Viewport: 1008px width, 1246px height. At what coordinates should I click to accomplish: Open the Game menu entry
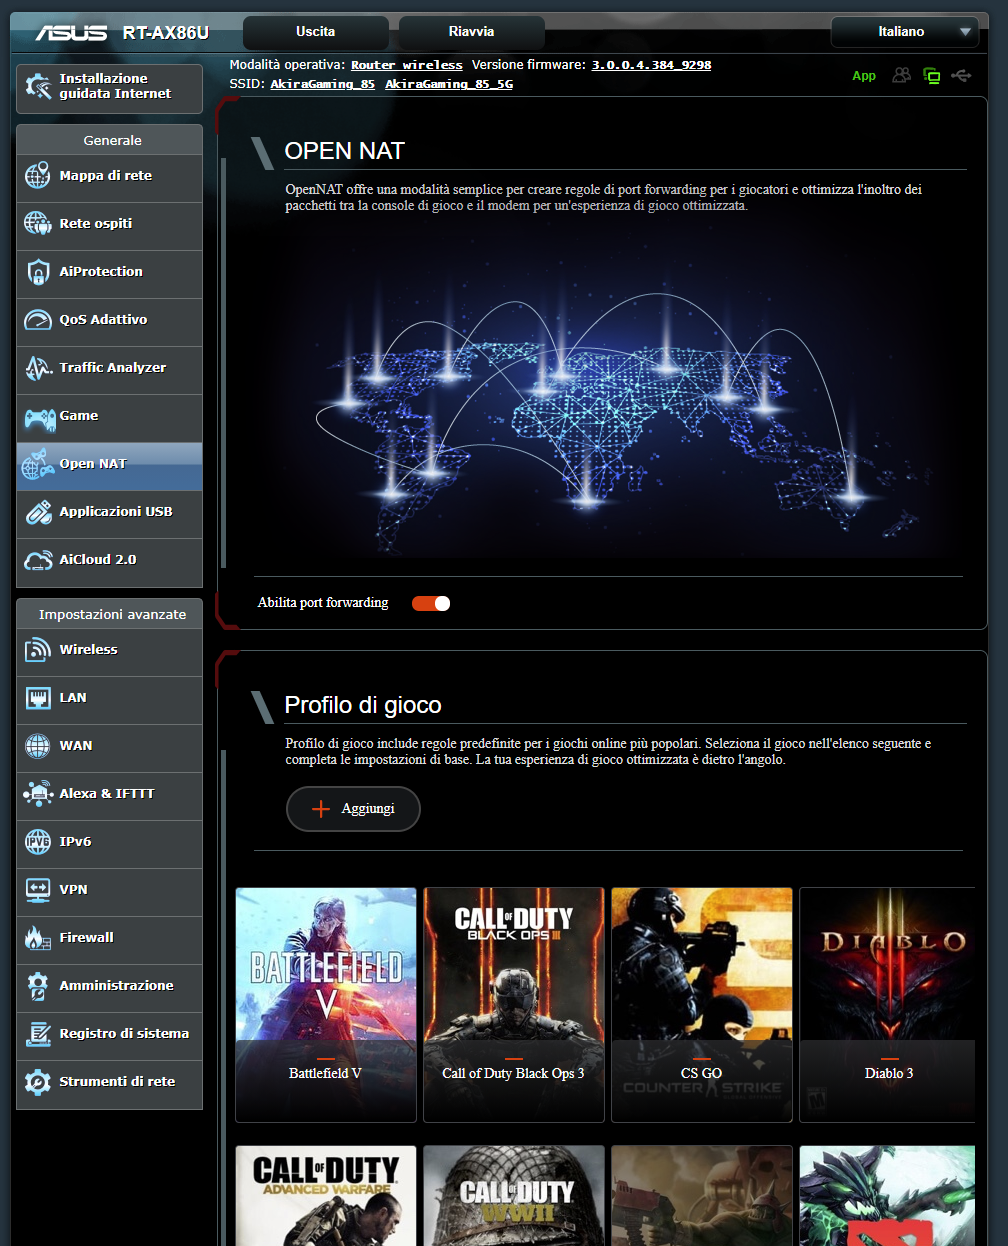(109, 418)
